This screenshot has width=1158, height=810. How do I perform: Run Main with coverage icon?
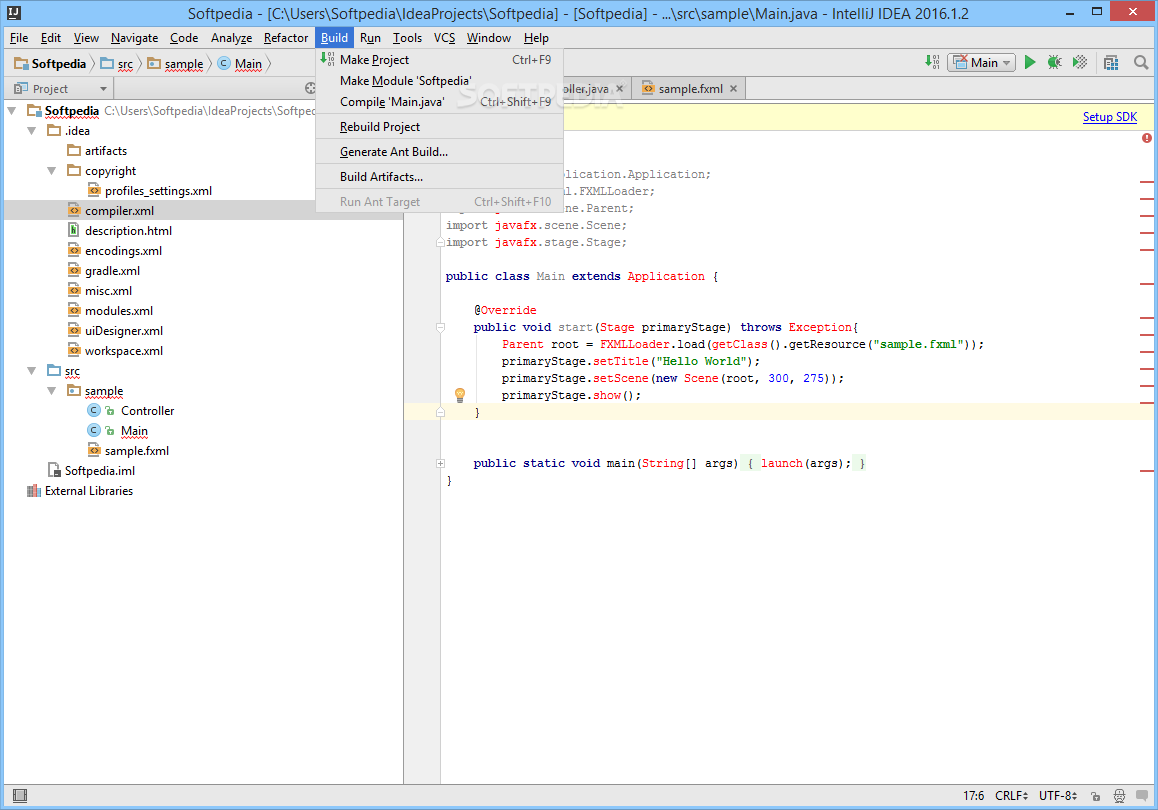[x=1080, y=63]
